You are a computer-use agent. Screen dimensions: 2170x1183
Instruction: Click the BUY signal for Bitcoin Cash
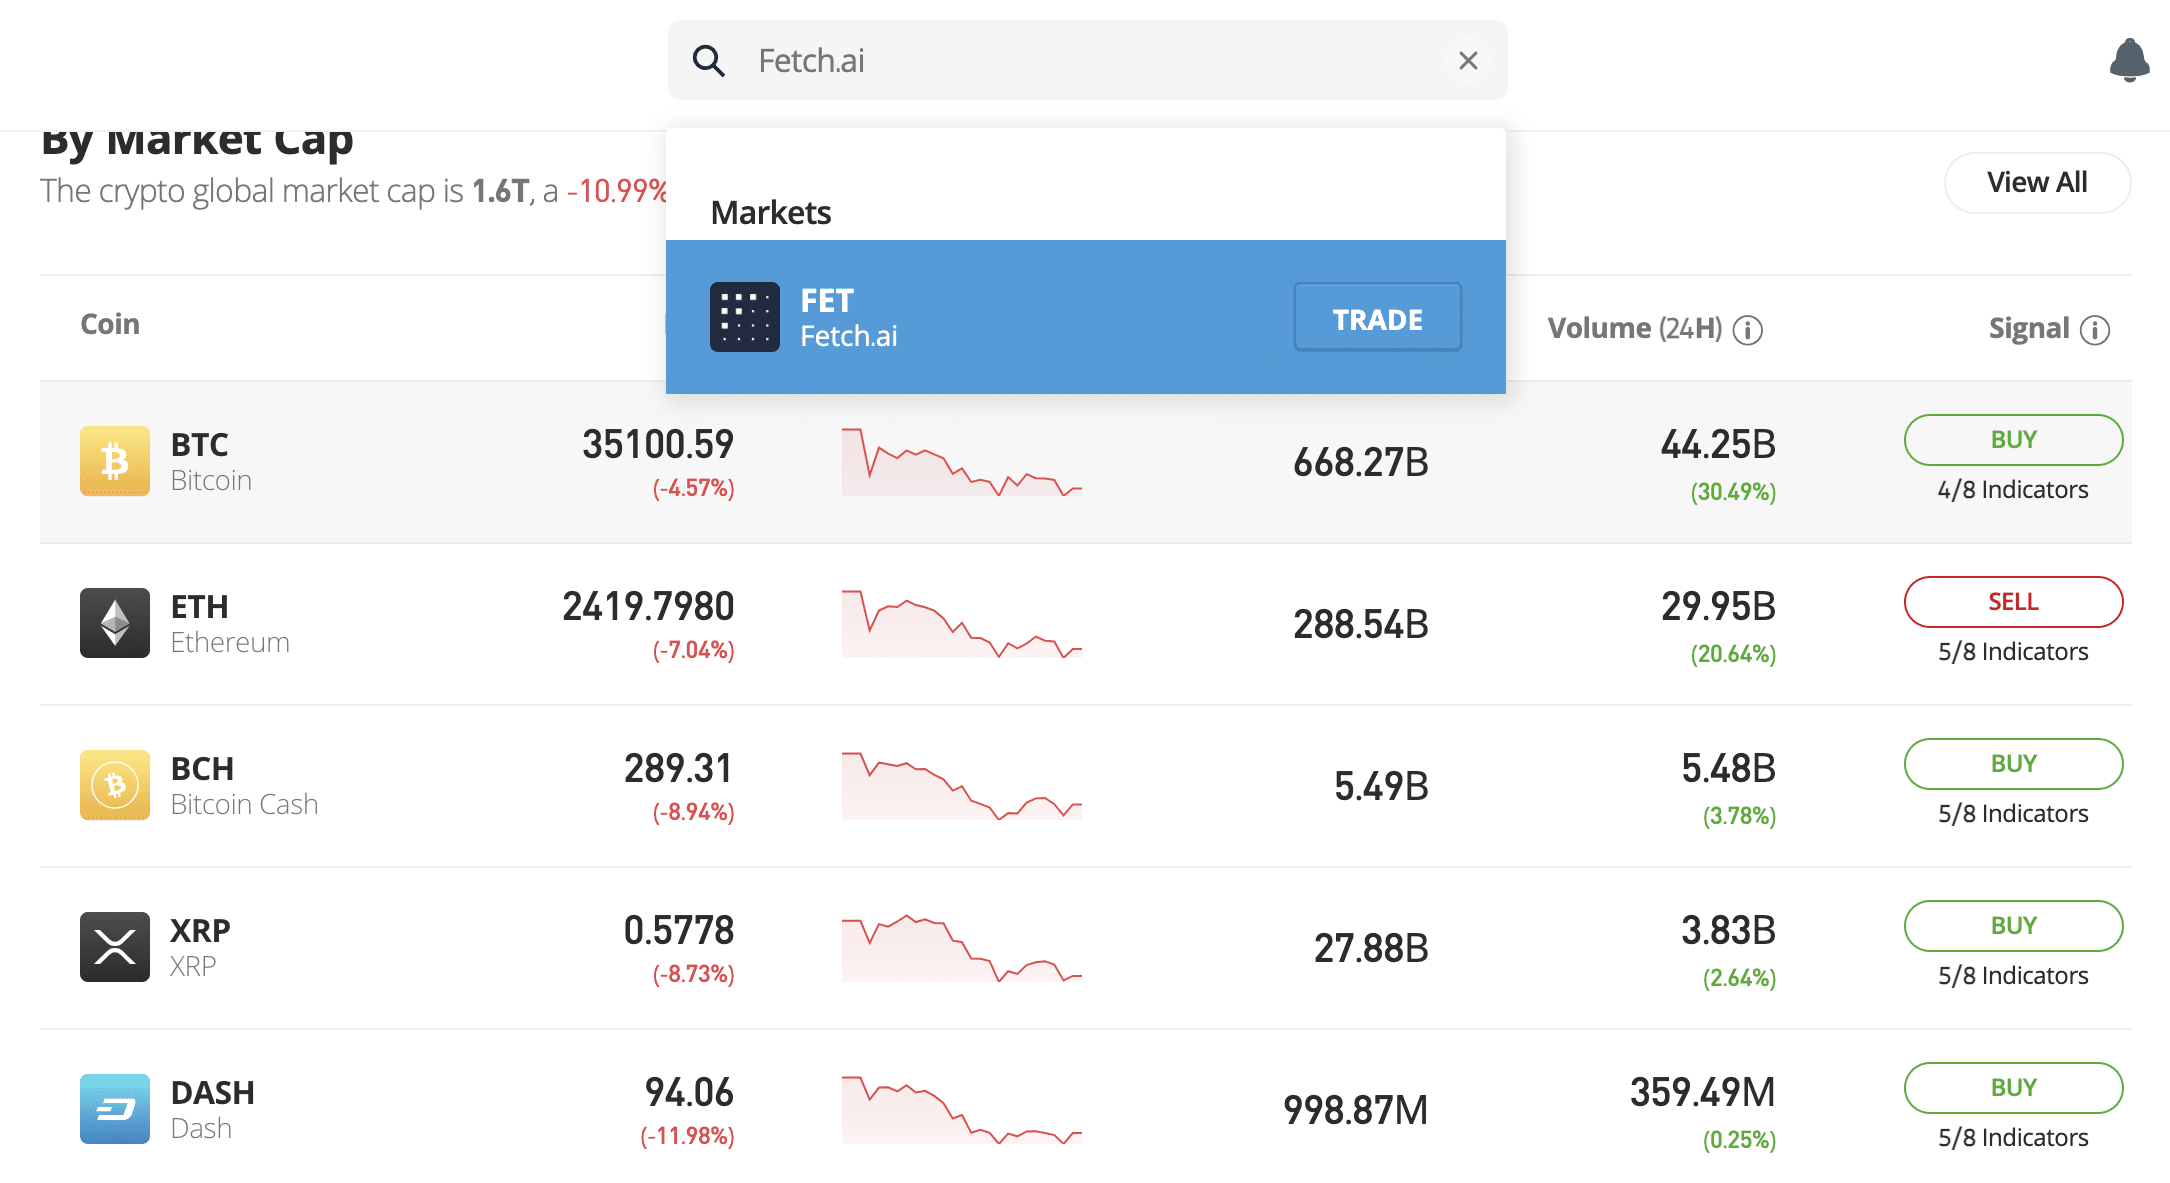pos(2013,764)
